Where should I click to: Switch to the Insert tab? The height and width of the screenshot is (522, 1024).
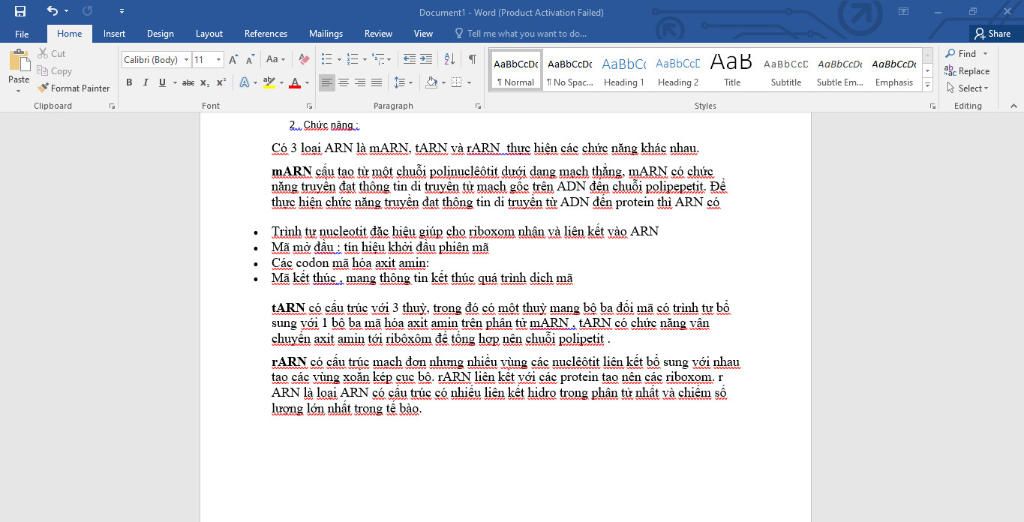click(114, 34)
